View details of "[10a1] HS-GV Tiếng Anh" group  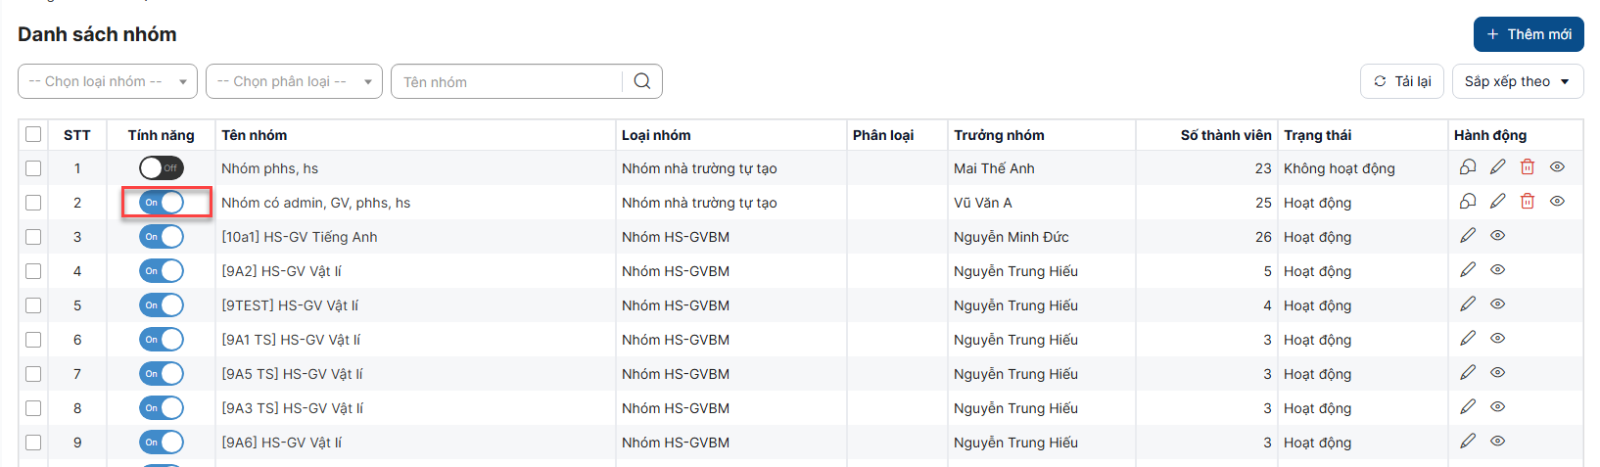coord(1497,236)
